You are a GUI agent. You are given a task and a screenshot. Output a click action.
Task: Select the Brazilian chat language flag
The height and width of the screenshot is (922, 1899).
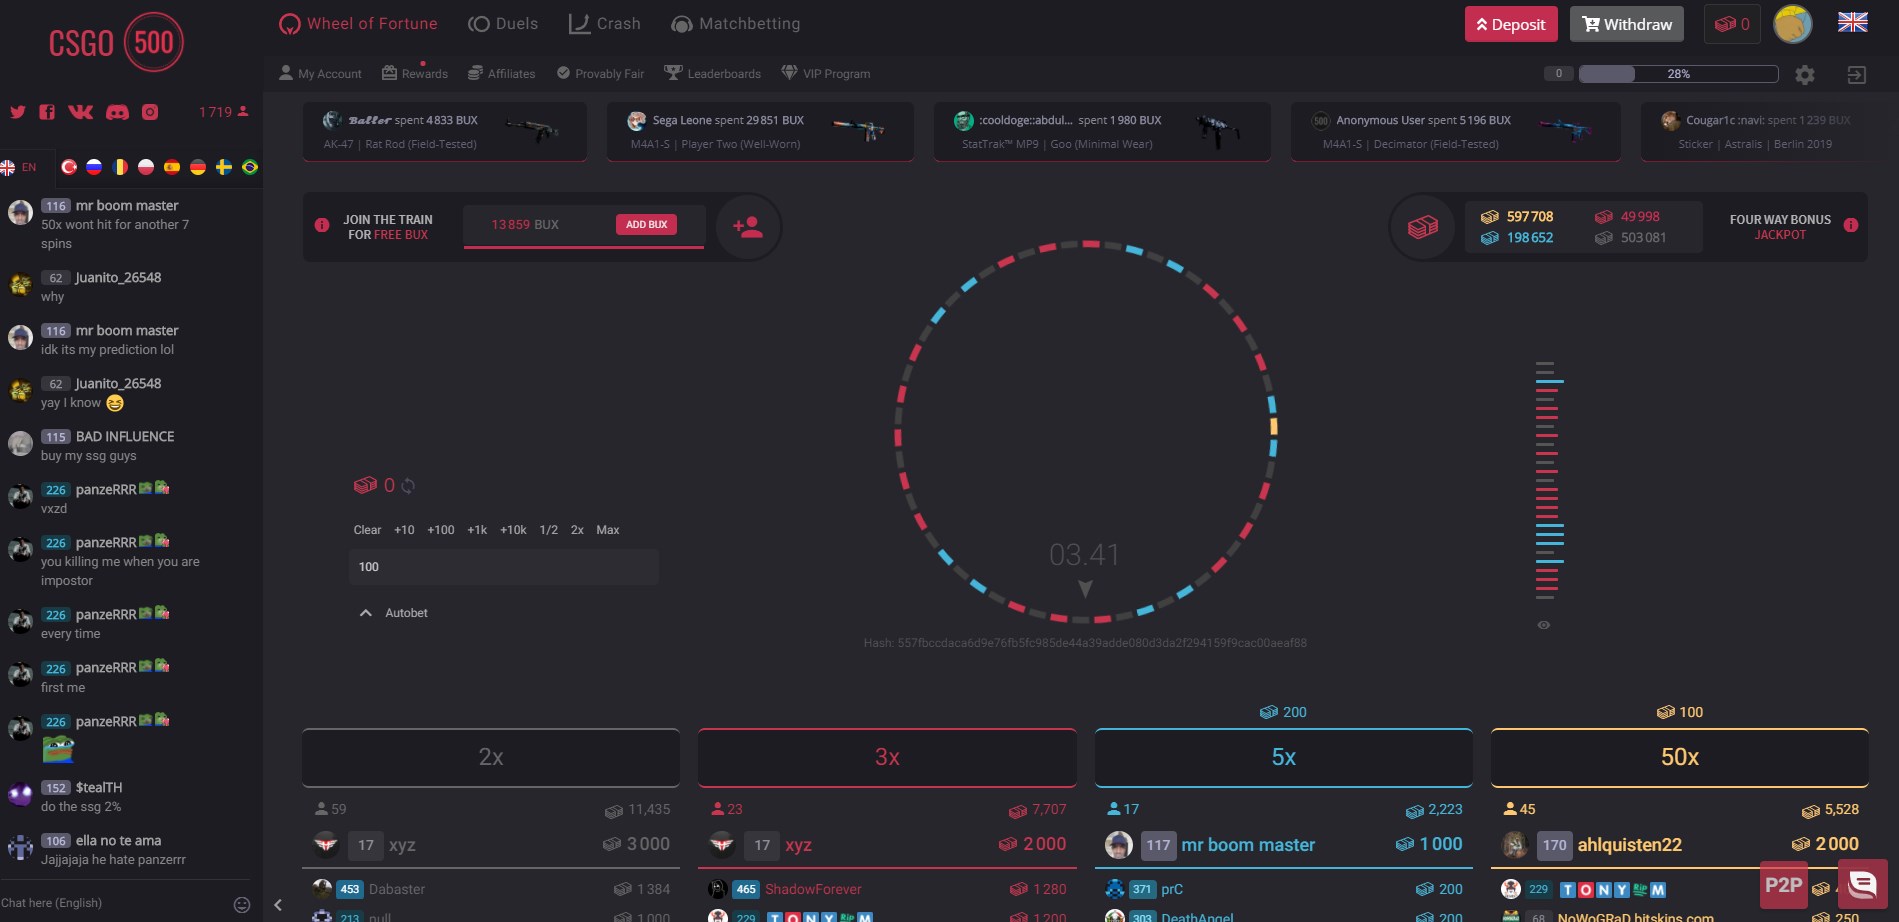click(x=250, y=167)
